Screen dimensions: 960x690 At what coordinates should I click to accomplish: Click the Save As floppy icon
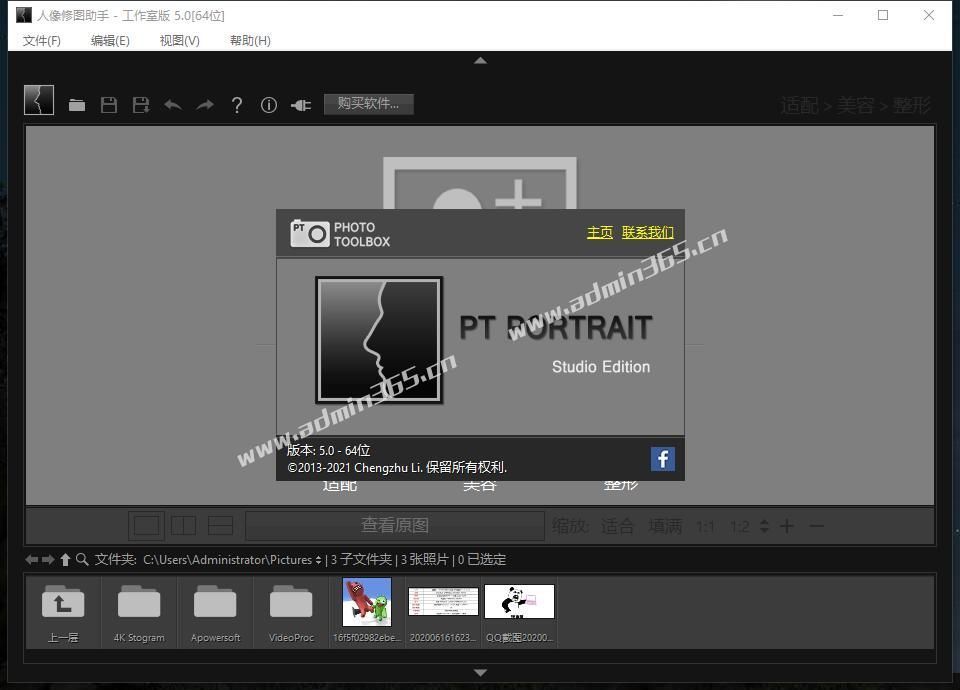141,105
